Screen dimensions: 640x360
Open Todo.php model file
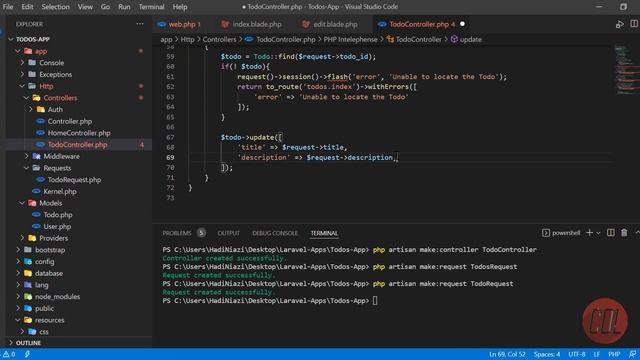58,215
